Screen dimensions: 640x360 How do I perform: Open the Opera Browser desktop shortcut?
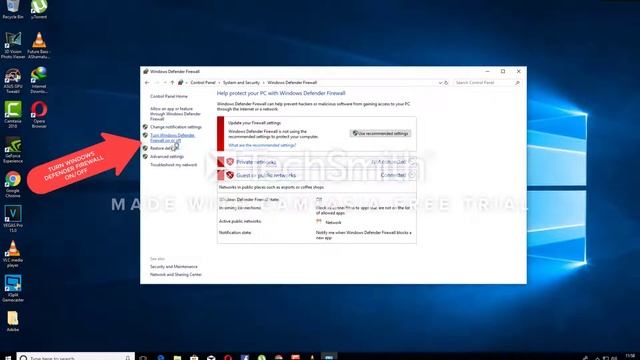tap(39, 115)
